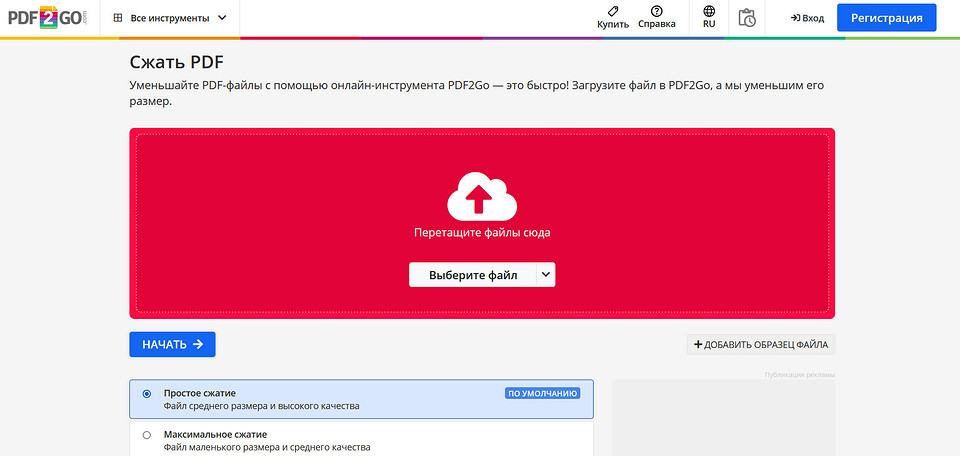
Task: Click the cloud upload icon
Action: (x=482, y=196)
